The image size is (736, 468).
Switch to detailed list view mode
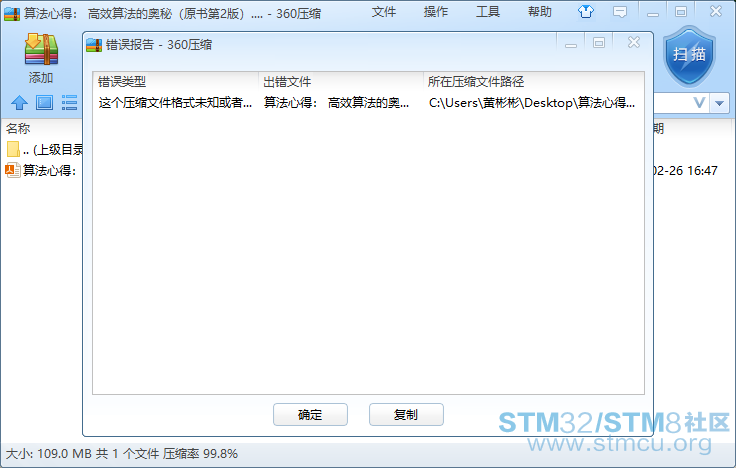69,102
